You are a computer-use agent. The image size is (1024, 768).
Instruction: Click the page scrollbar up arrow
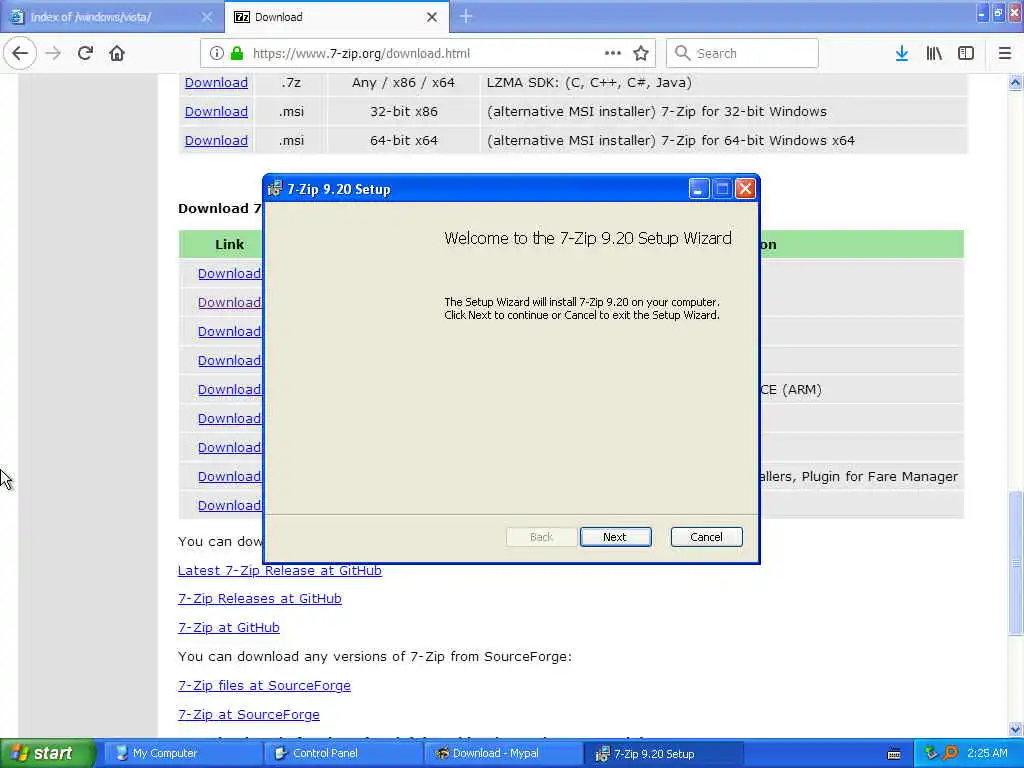tap(1015, 82)
